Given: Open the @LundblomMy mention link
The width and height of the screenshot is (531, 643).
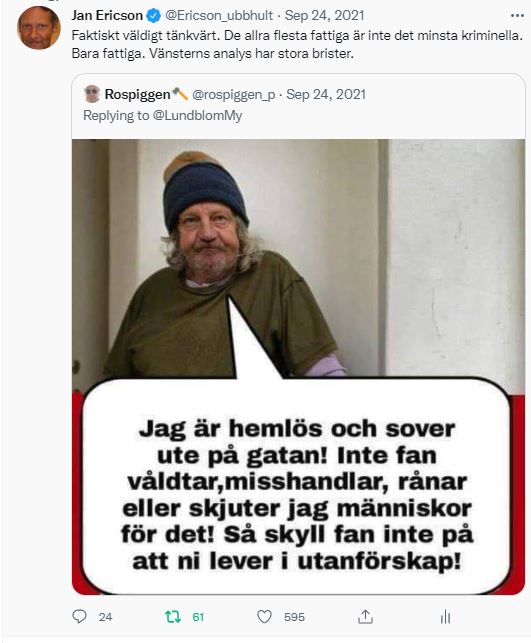Looking at the screenshot, I should (x=197, y=116).
